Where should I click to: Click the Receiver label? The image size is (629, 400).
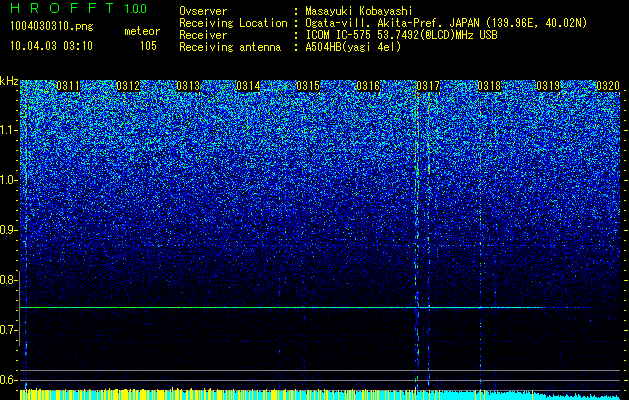click(x=203, y=35)
